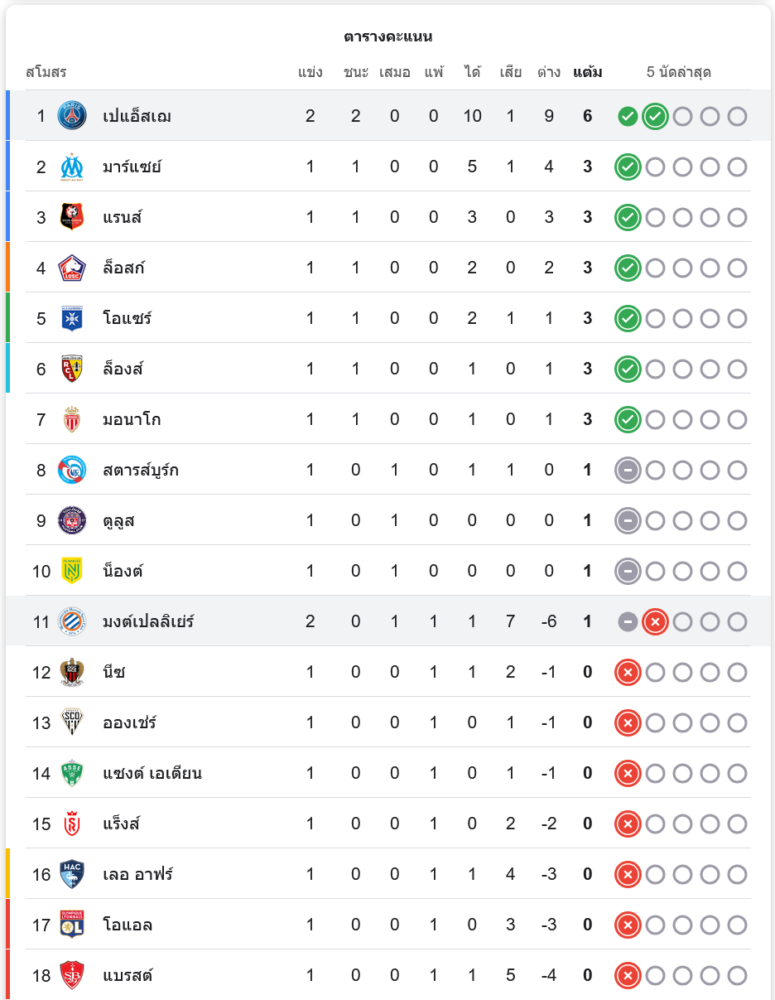Viewport: 775px width, 1000px height.
Task: Click Montpellier's red loss indicator
Action: tap(655, 622)
